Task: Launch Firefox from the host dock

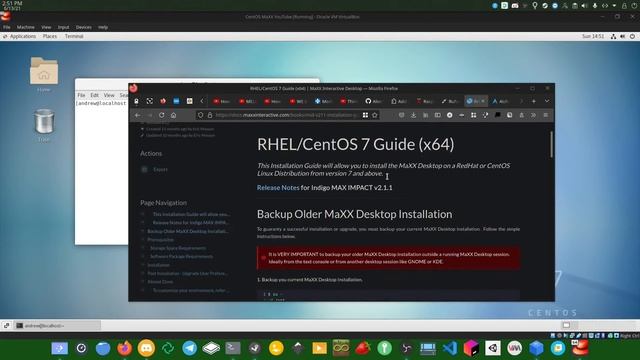Action: (x=124, y=348)
